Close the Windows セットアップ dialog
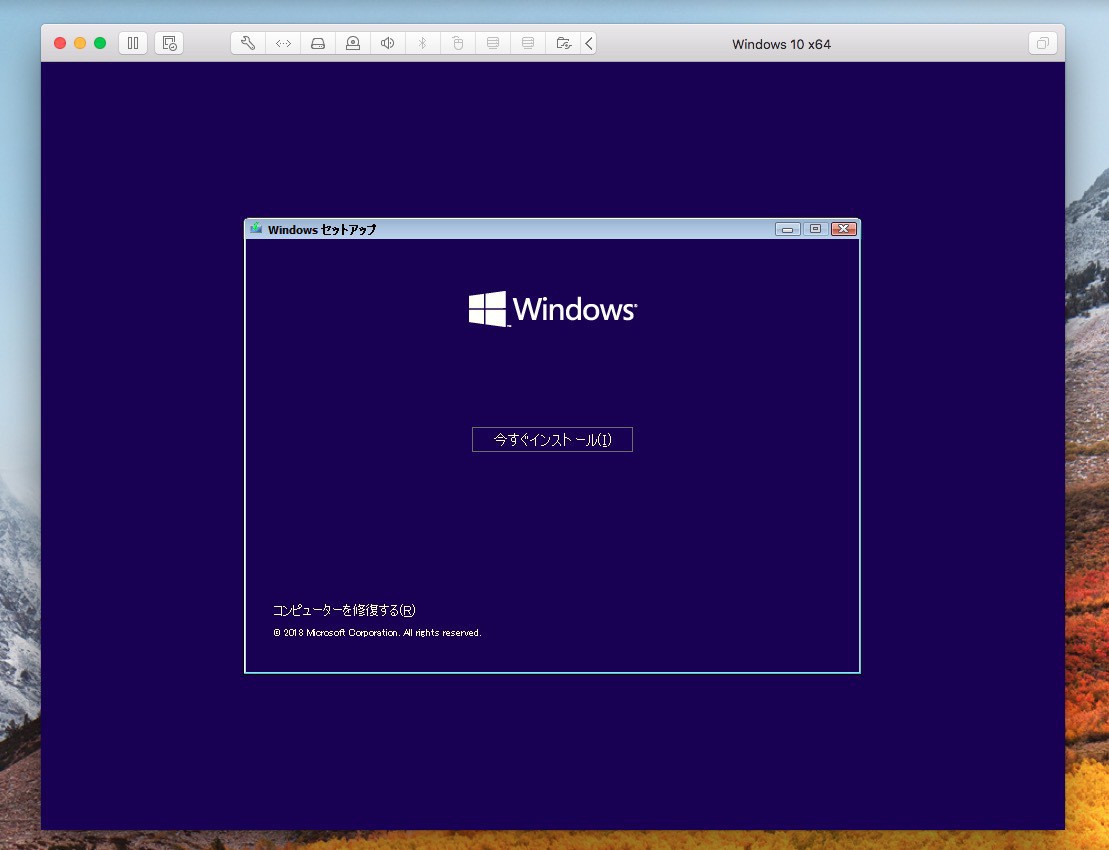Screen dimensions: 1109x850 click(844, 229)
